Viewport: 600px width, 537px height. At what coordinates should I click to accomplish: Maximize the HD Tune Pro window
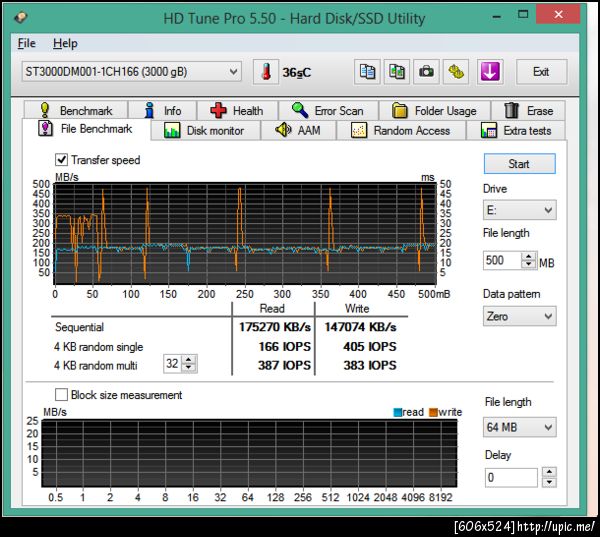coord(523,15)
